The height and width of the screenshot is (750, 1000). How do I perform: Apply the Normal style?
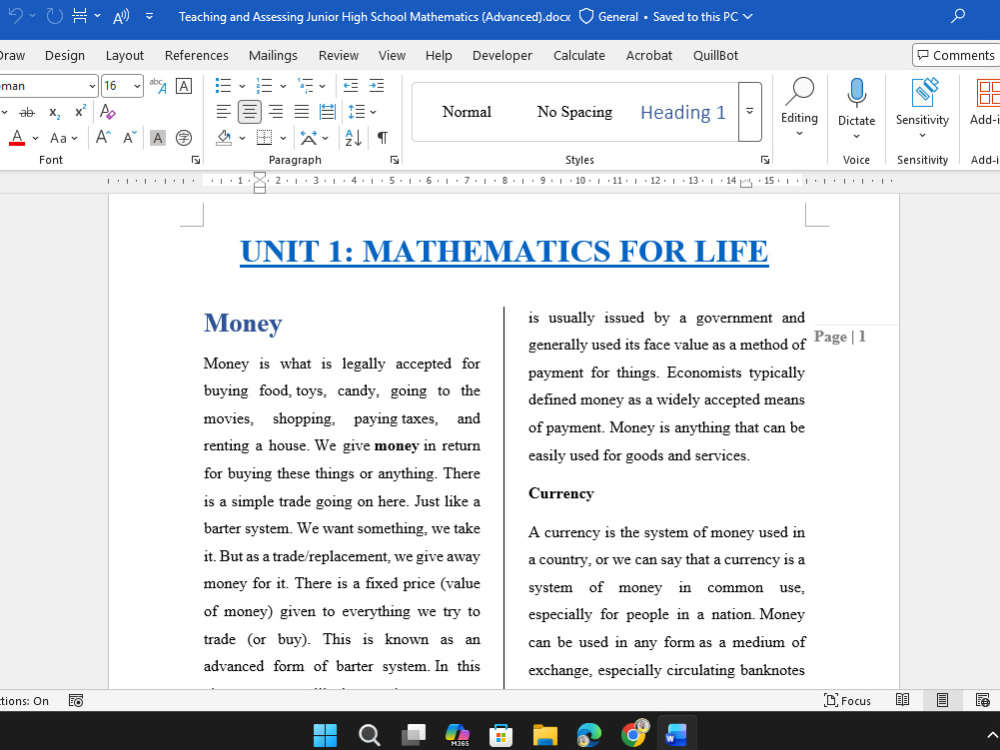coord(467,112)
